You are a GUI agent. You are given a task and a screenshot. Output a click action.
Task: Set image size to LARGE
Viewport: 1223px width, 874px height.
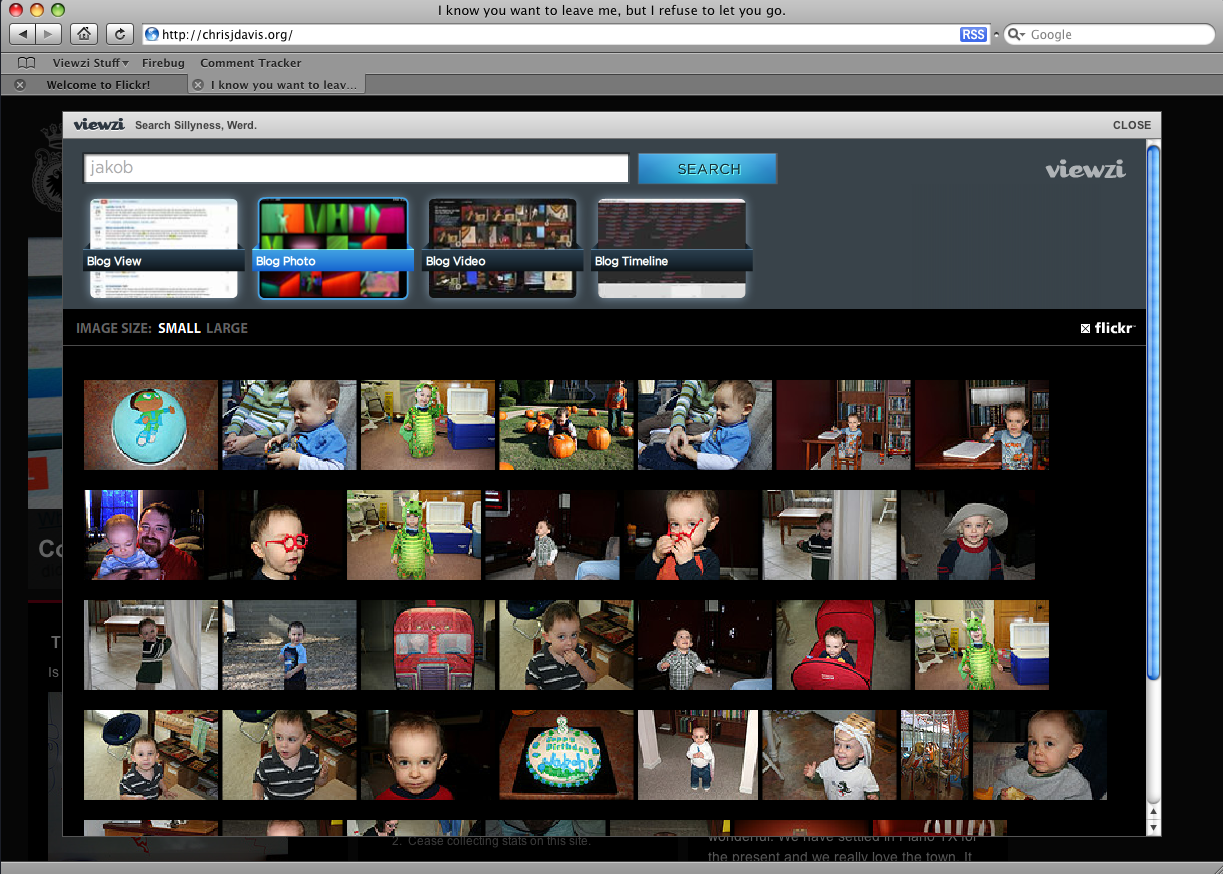point(227,328)
